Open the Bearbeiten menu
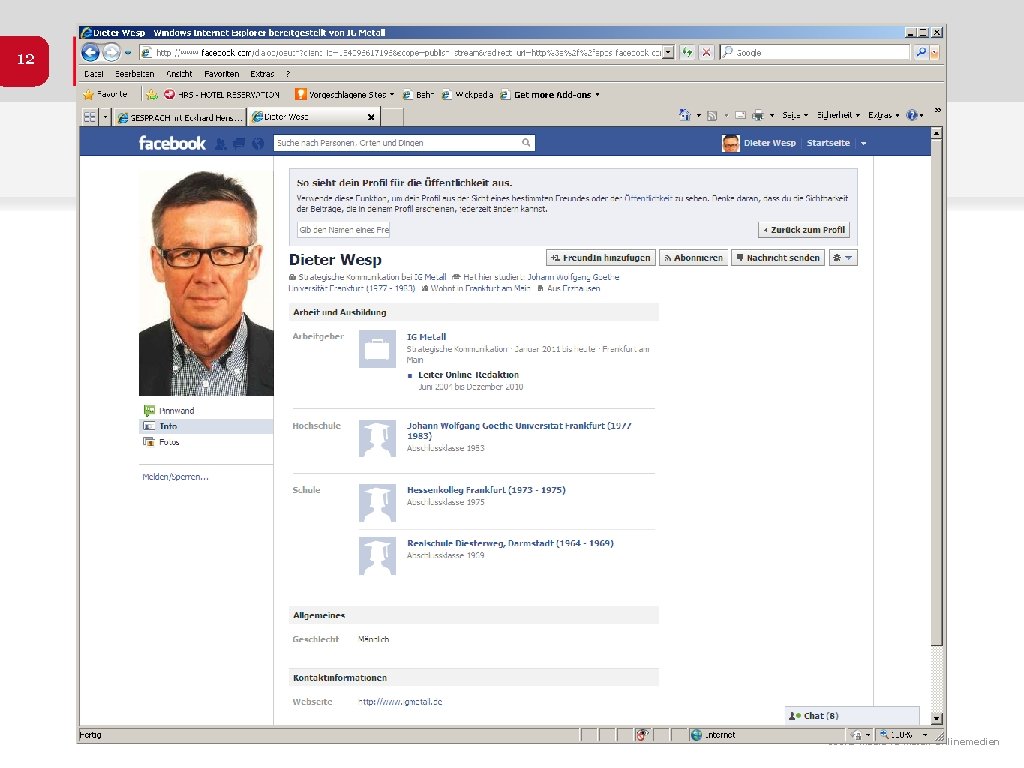This screenshot has height=768, width=1024. click(x=135, y=74)
